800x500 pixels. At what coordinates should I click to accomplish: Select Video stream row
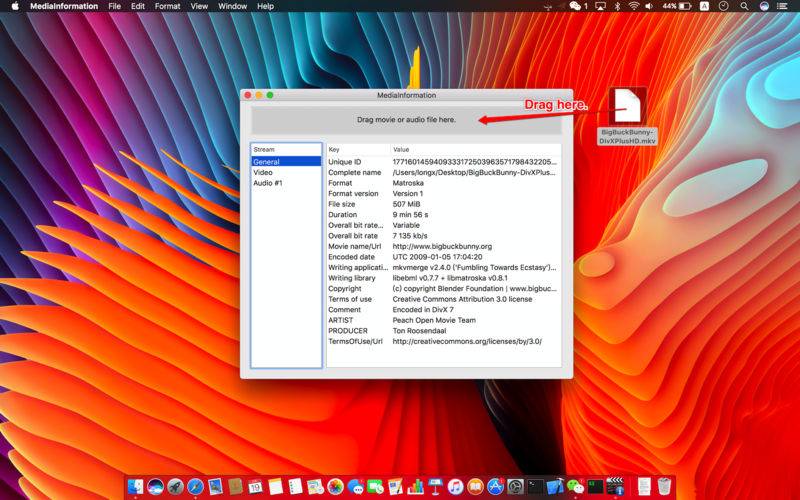(x=286, y=172)
